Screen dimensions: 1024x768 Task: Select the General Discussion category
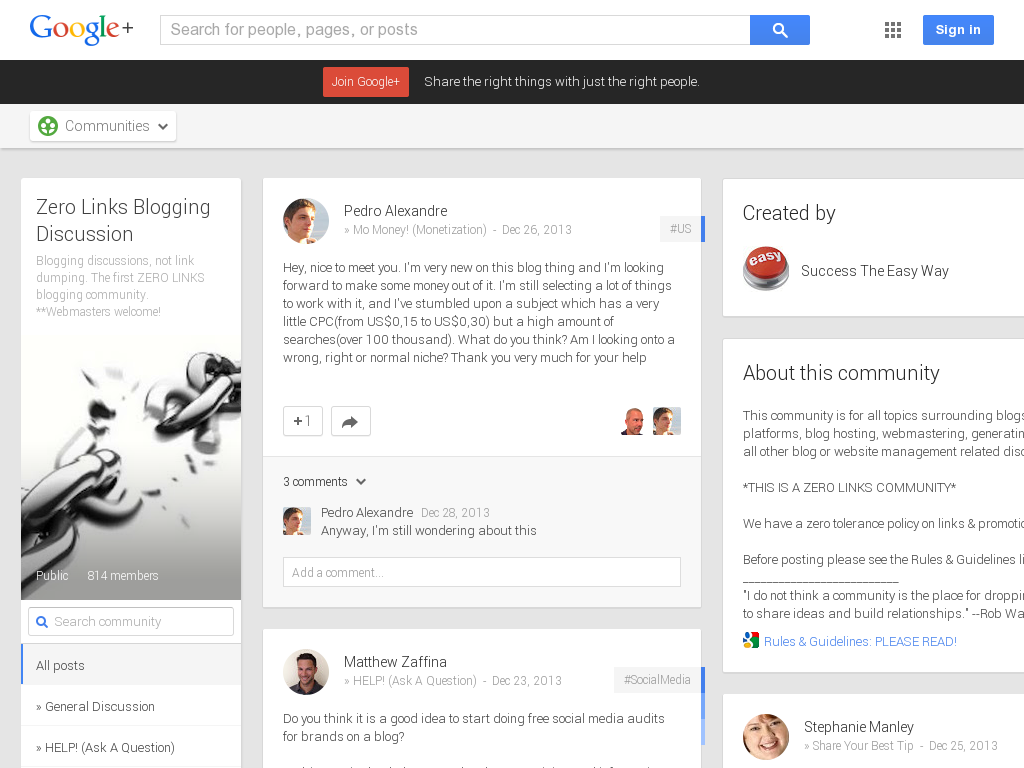pyautogui.click(x=131, y=707)
